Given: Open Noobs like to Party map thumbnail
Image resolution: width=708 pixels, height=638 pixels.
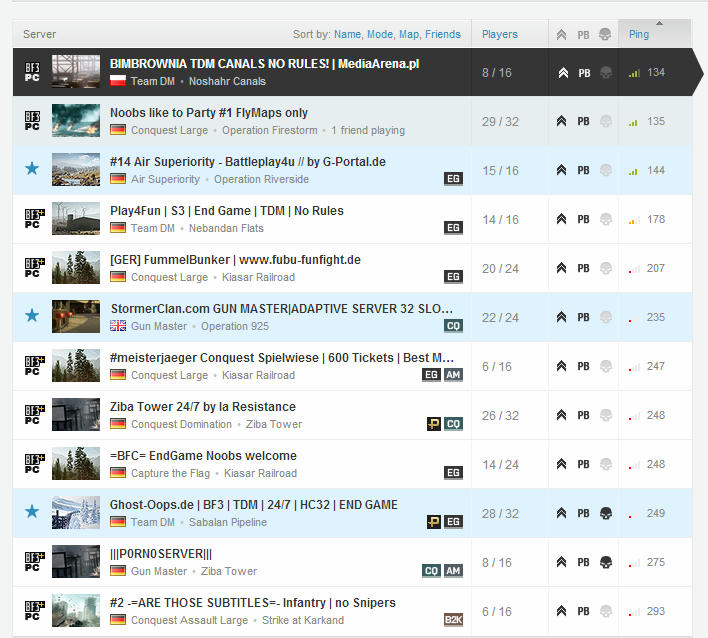Looking at the screenshot, I should [x=76, y=121].
